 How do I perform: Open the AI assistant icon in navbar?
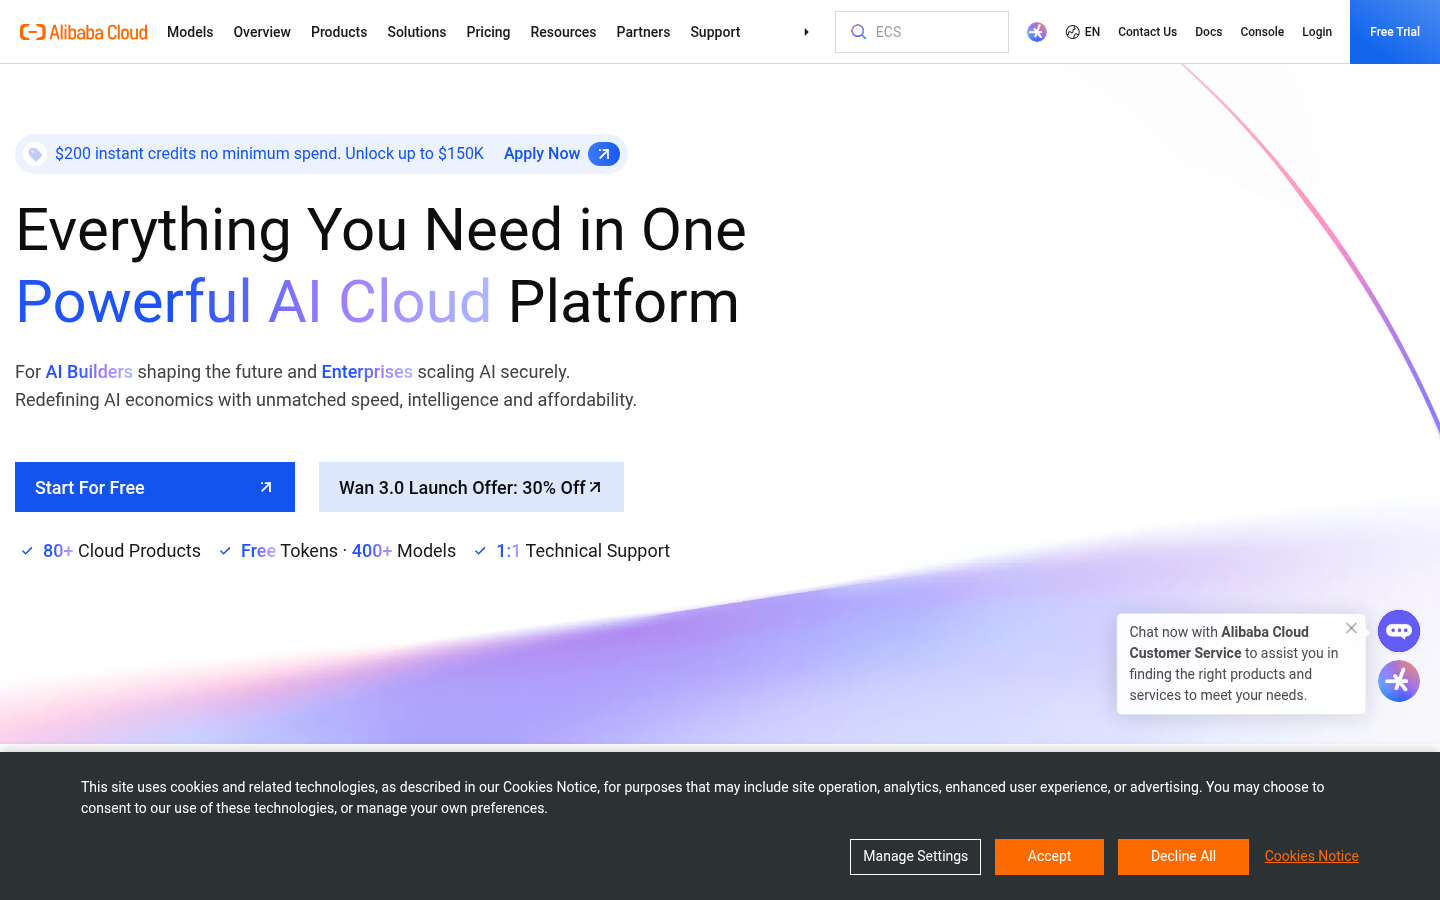click(1037, 32)
